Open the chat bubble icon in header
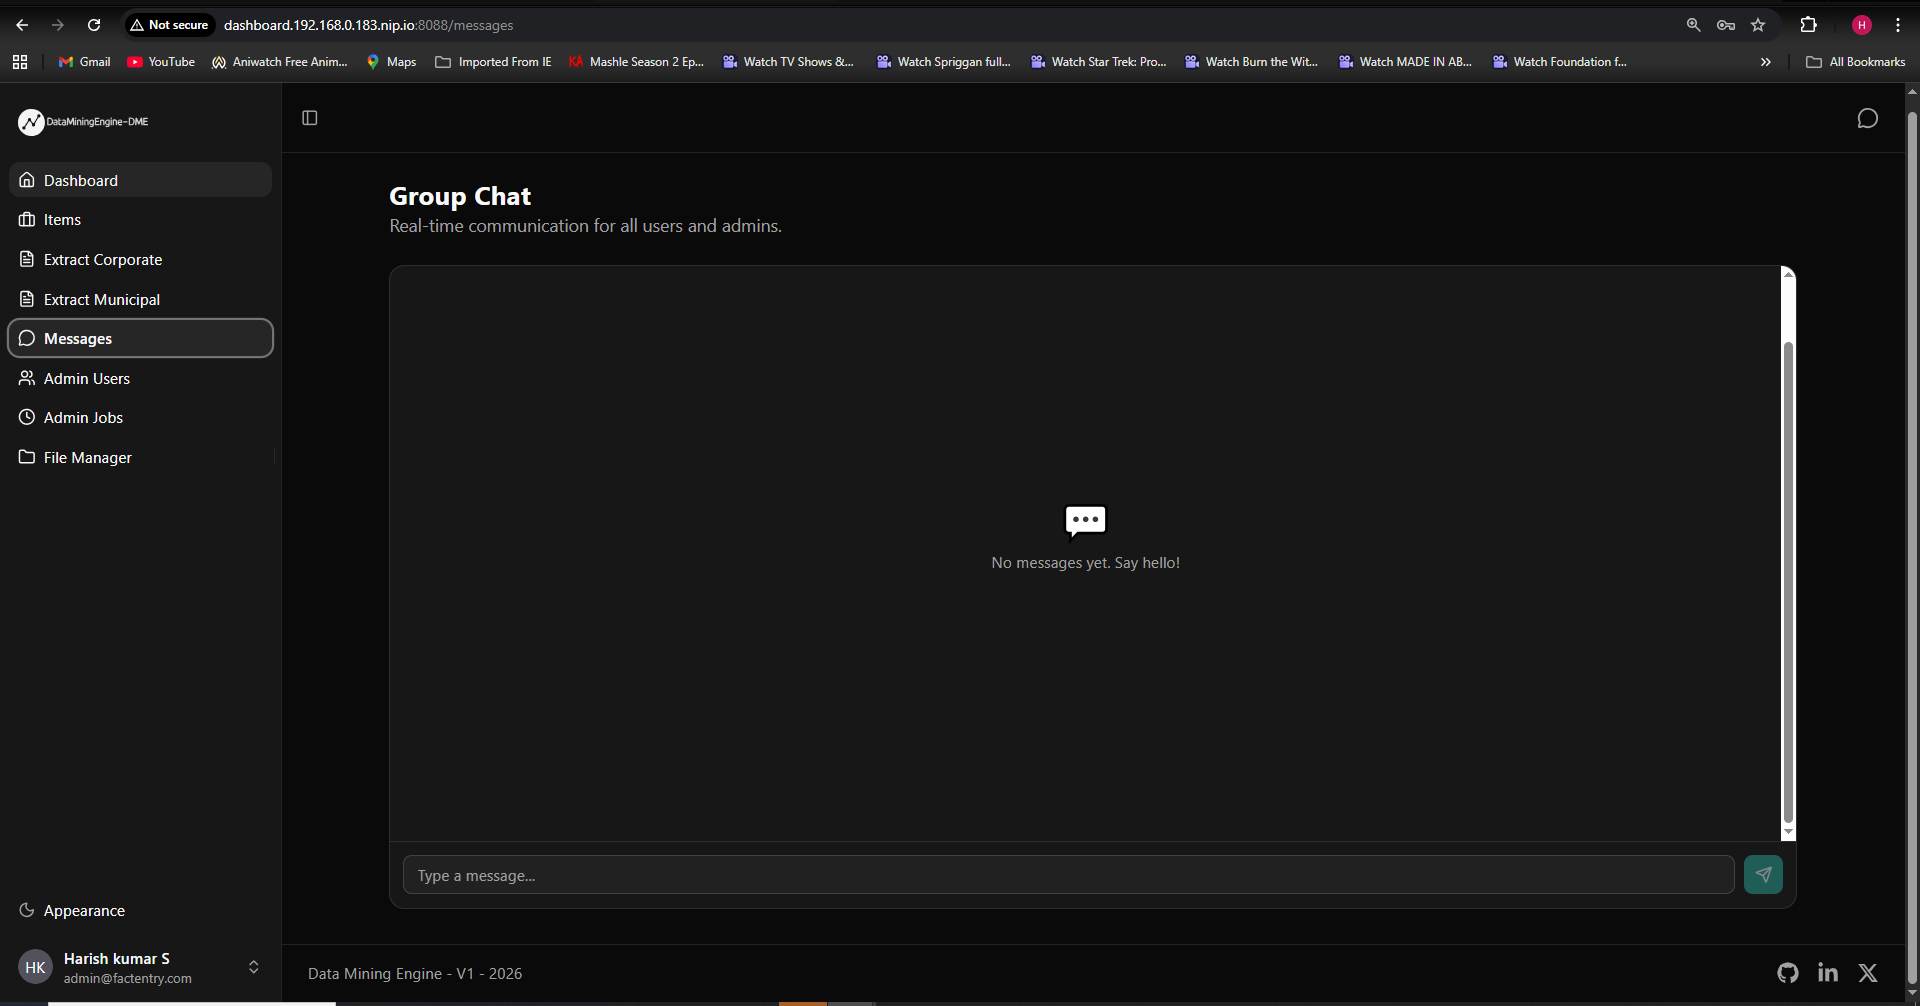The image size is (1920, 1006). pyautogui.click(x=1867, y=119)
